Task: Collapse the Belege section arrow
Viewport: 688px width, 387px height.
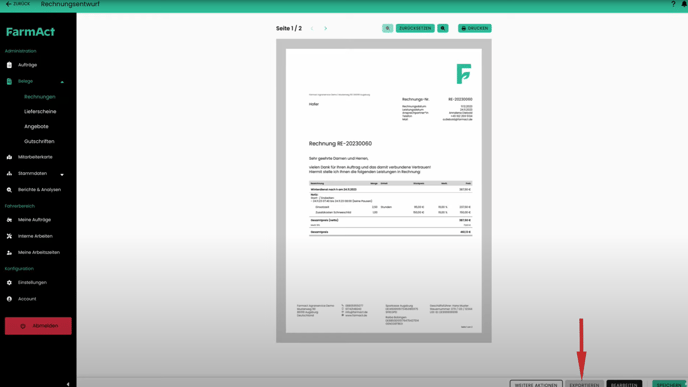Action: tap(62, 82)
